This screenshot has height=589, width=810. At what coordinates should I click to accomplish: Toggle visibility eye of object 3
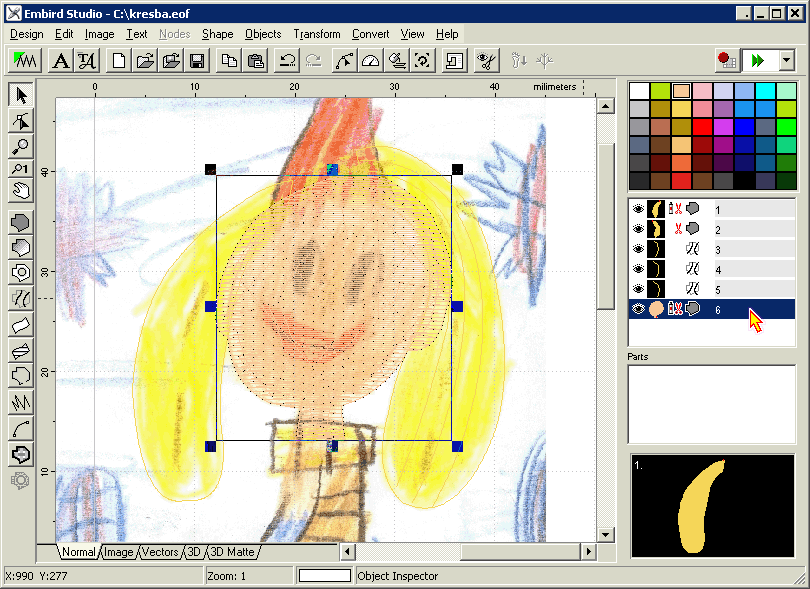click(x=638, y=249)
